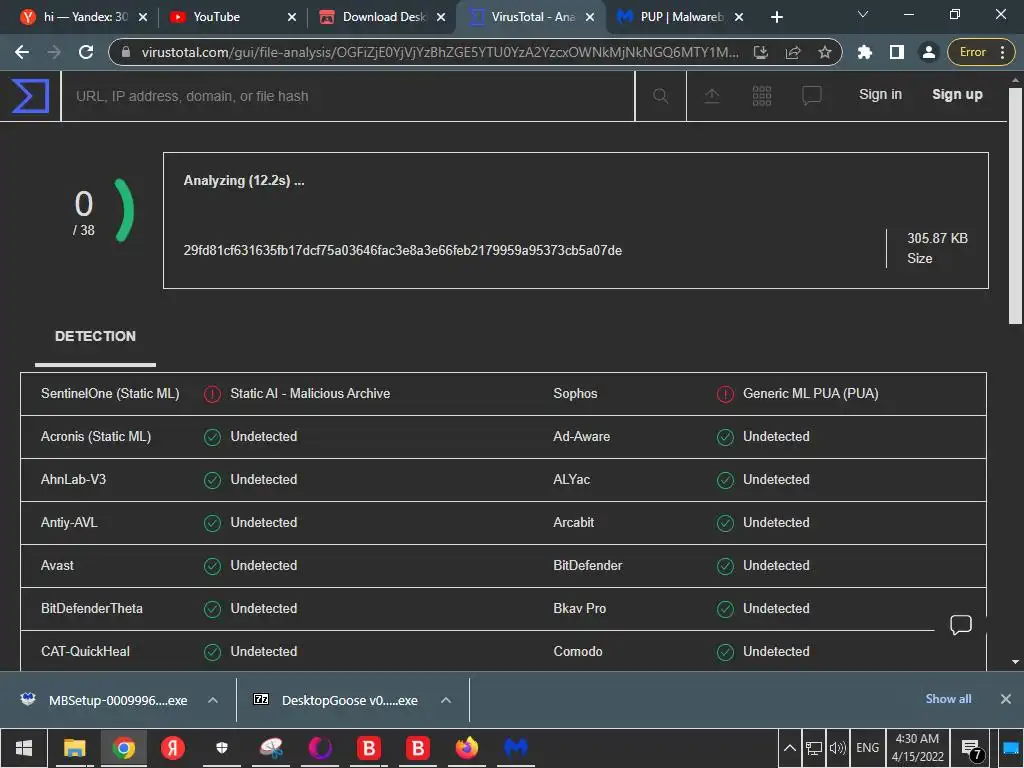
Task: Click the SentinelOne (Static ML) engine name
Action: point(110,394)
